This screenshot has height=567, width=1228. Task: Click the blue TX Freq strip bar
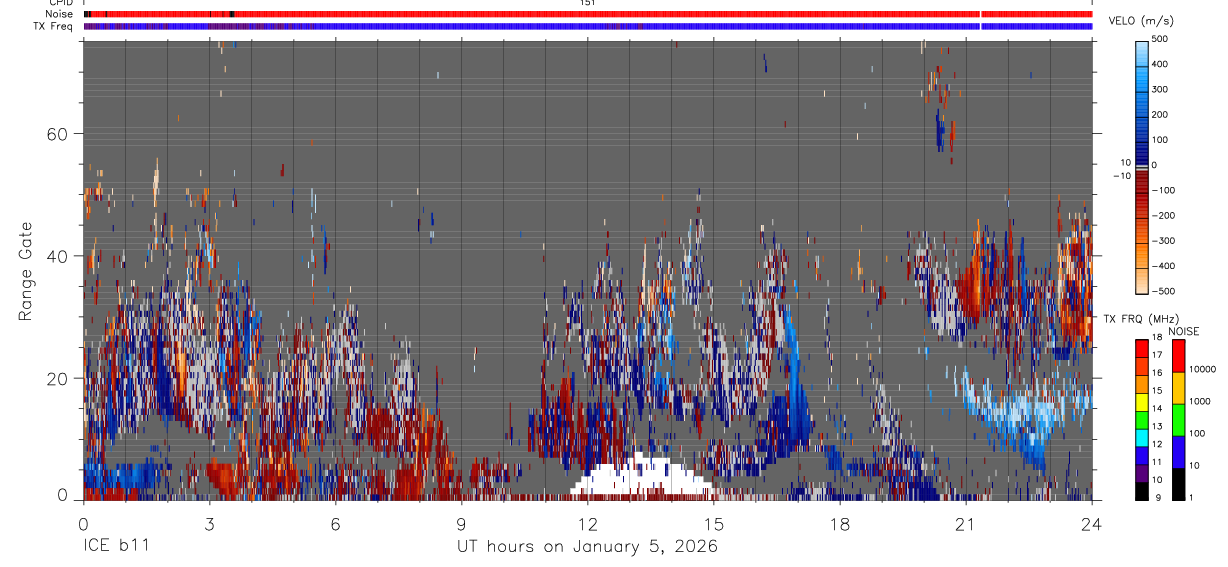(x=587, y=26)
